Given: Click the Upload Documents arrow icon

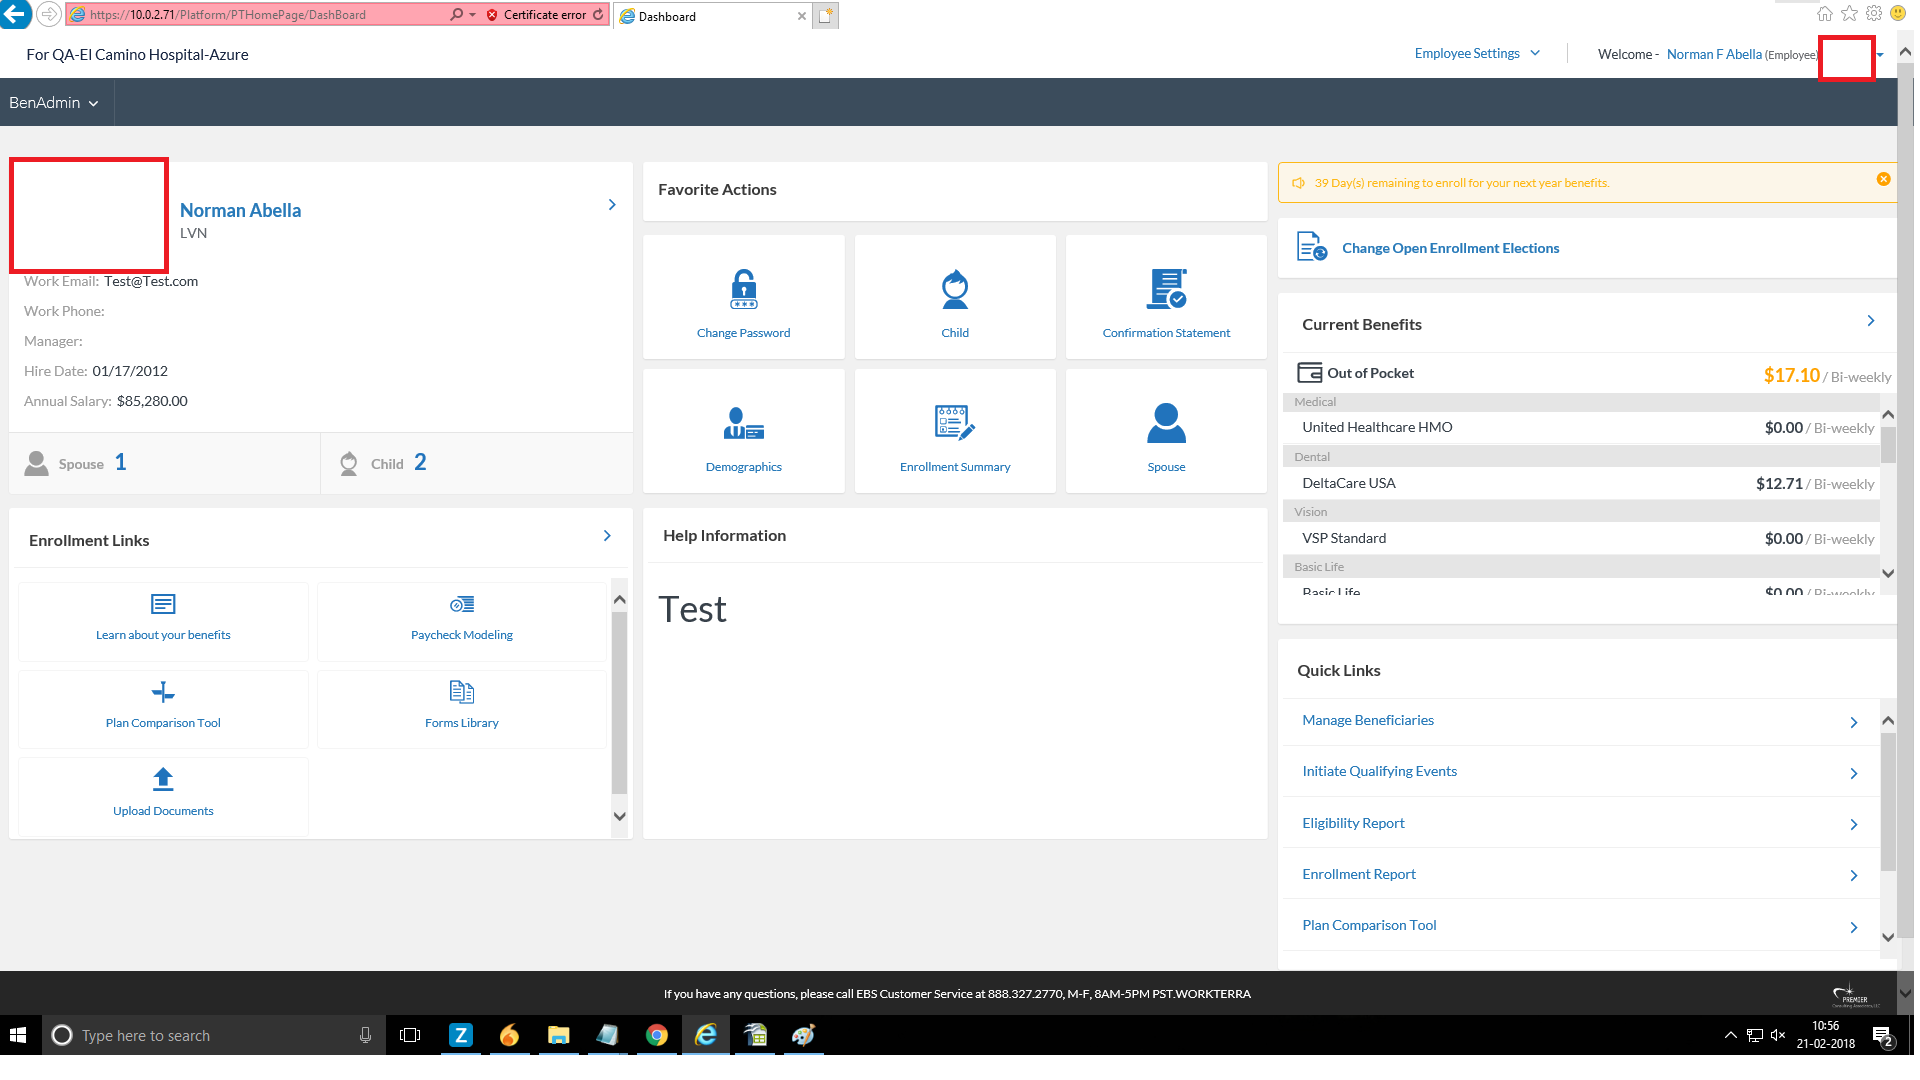Looking at the screenshot, I should point(163,779).
